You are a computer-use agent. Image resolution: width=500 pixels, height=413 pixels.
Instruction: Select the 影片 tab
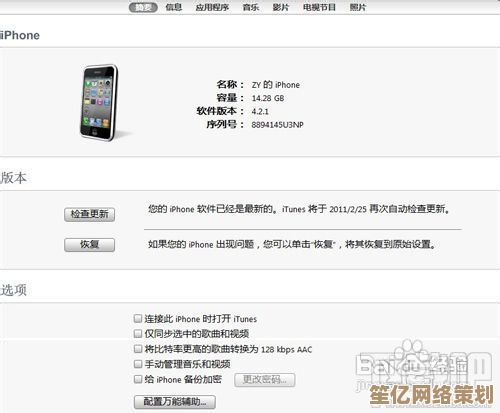(x=281, y=7)
